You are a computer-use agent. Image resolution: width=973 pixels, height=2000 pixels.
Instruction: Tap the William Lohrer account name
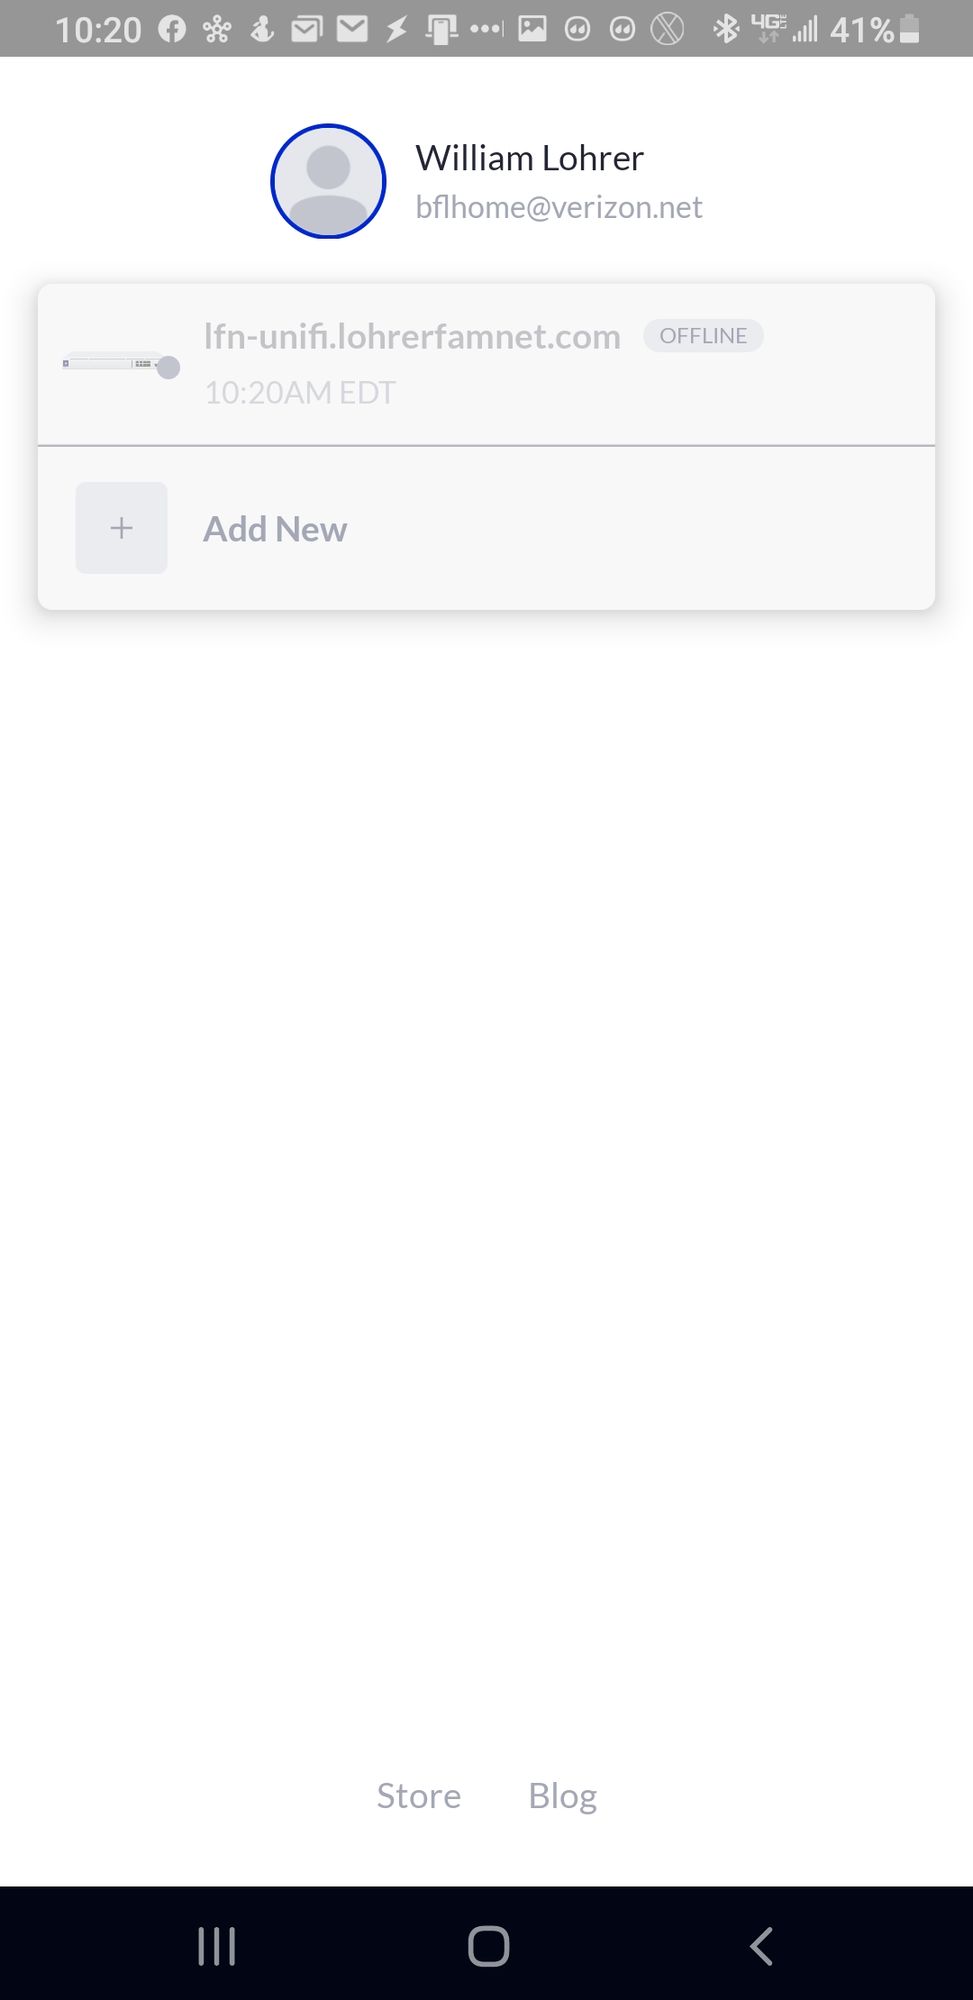[x=529, y=158]
